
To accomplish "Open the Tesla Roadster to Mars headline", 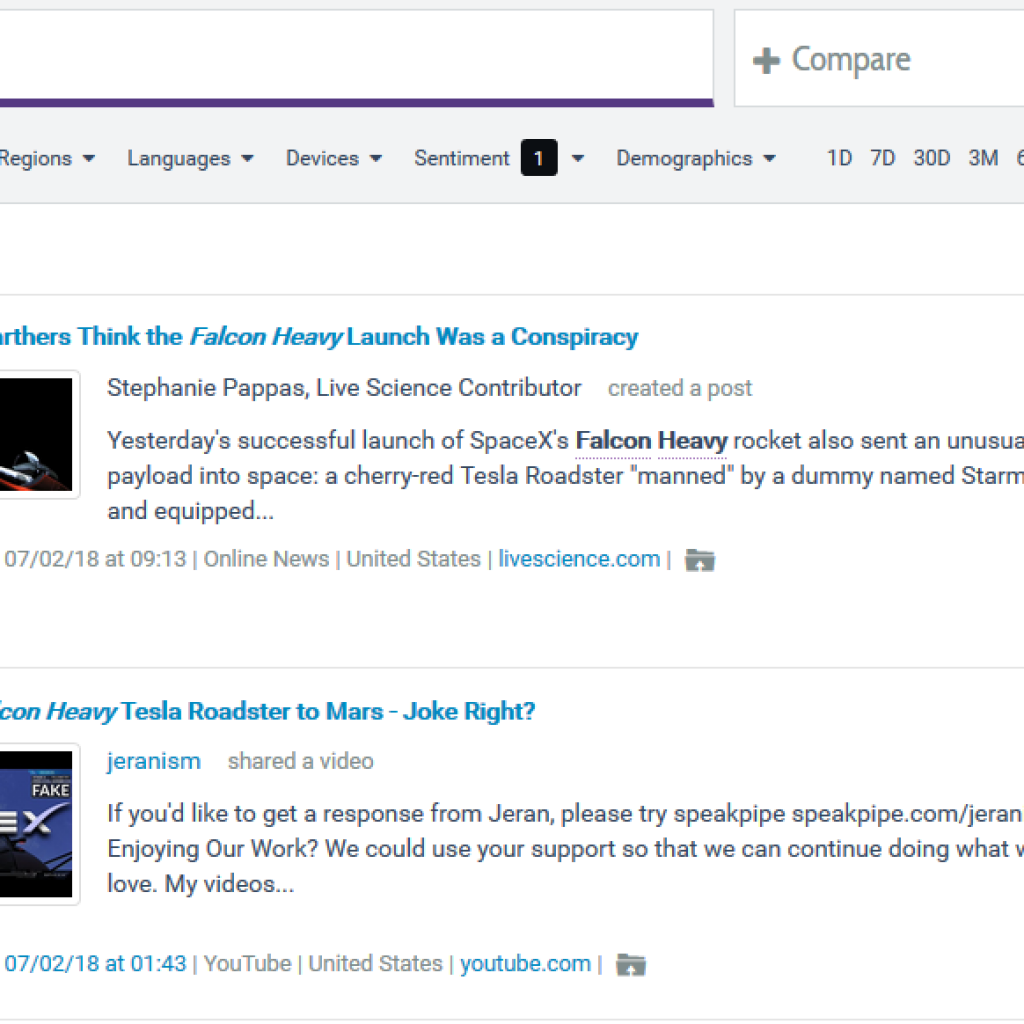I will point(267,711).
